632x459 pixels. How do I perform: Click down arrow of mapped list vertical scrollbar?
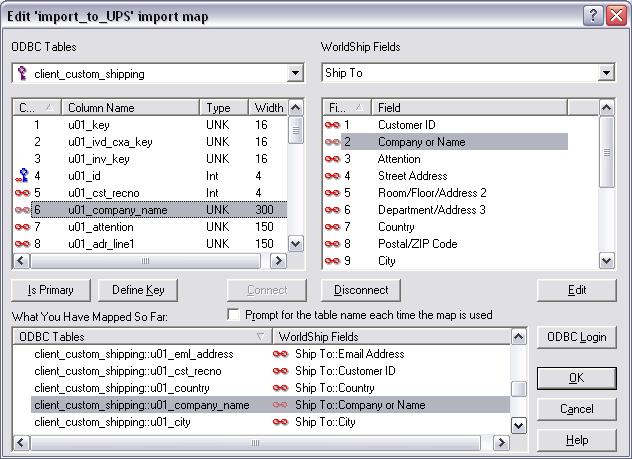(x=518, y=426)
